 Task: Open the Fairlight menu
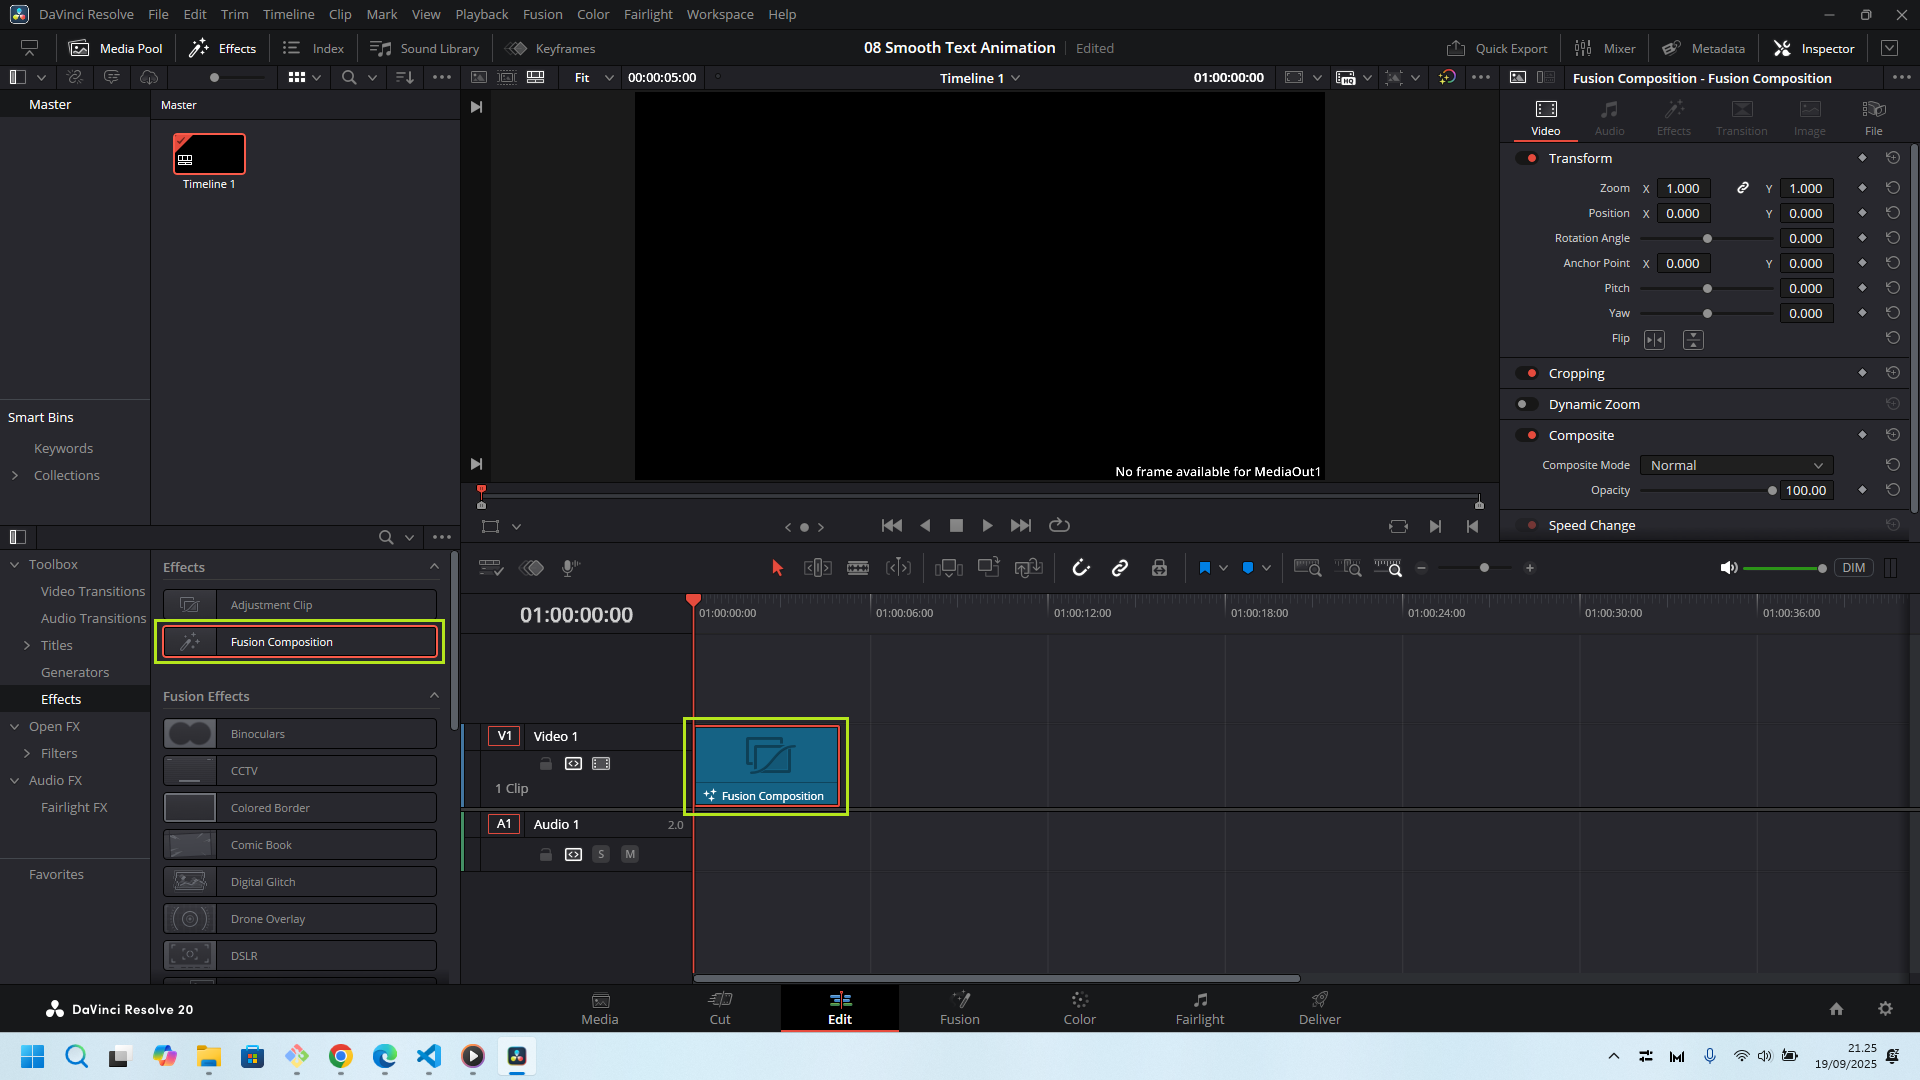coord(648,14)
